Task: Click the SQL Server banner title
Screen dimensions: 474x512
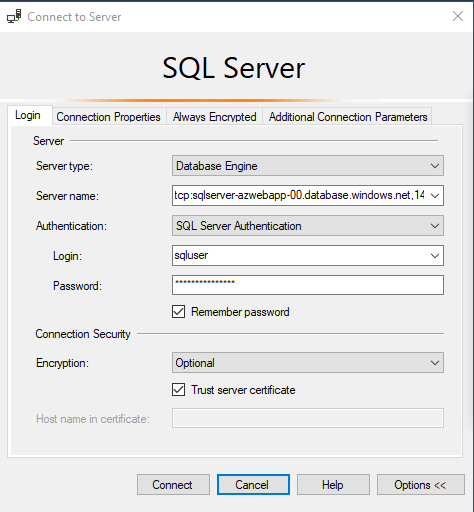Action: point(233,68)
